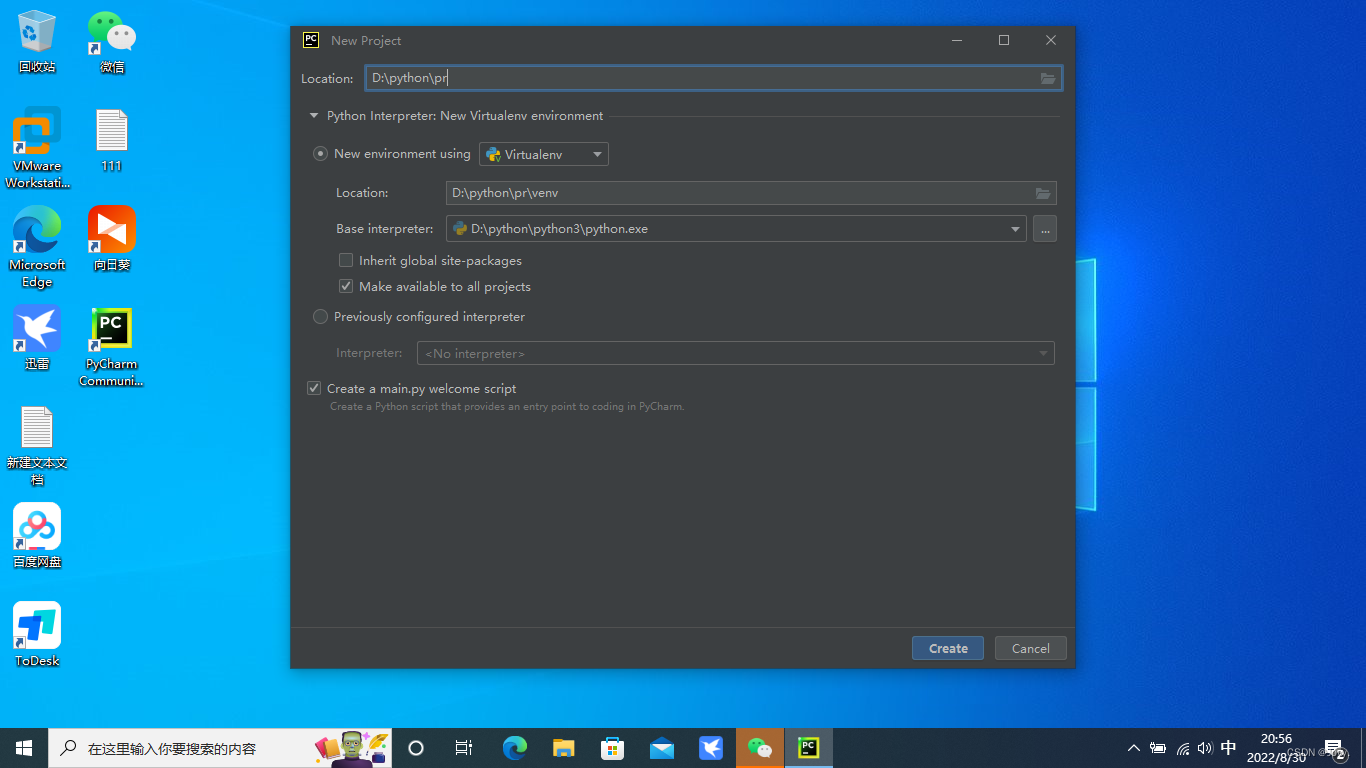Open File Explorer from the taskbar
Viewport: 1366px width, 768px height.
point(564,748)
